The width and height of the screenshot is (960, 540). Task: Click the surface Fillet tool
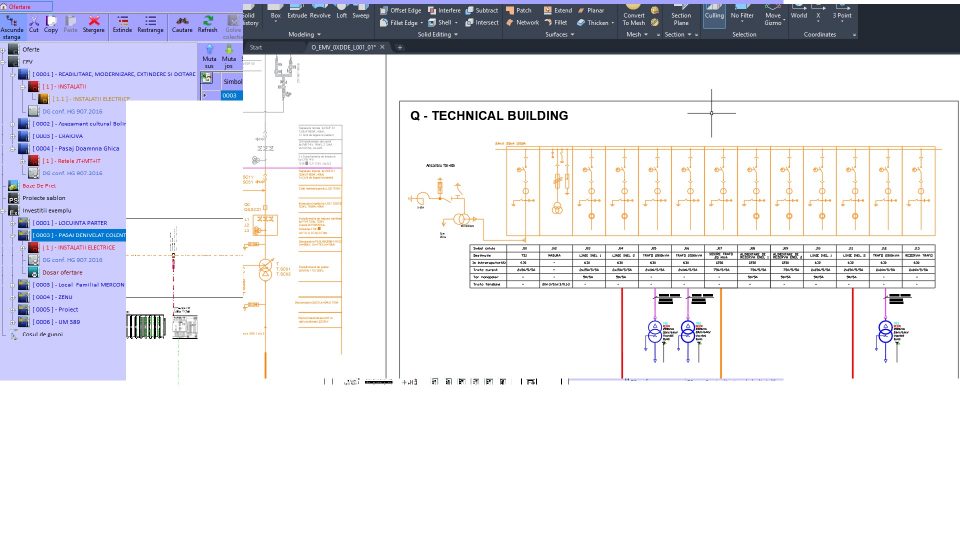(x=556, y=23)
